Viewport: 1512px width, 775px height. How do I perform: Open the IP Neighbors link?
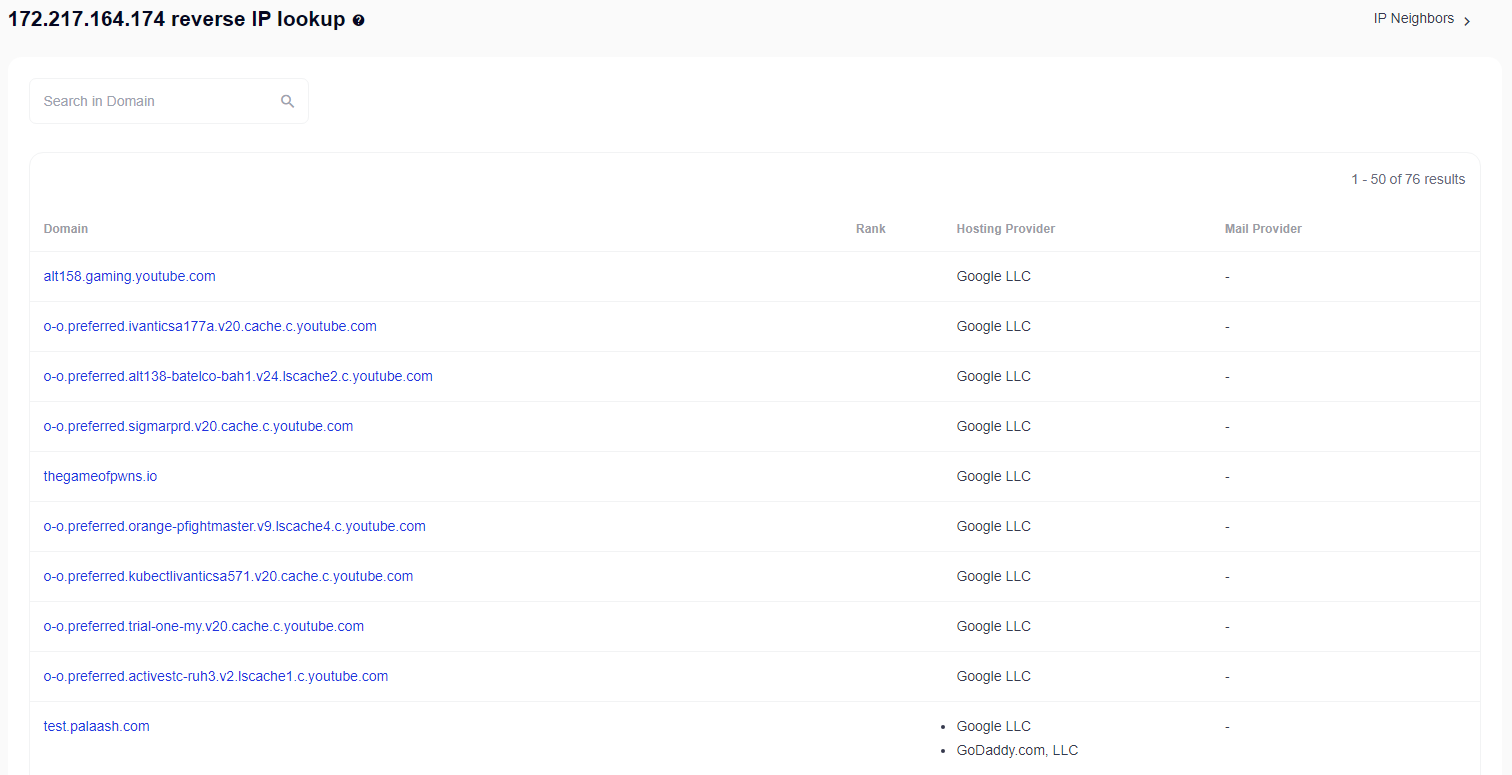tap(1413, 19)
